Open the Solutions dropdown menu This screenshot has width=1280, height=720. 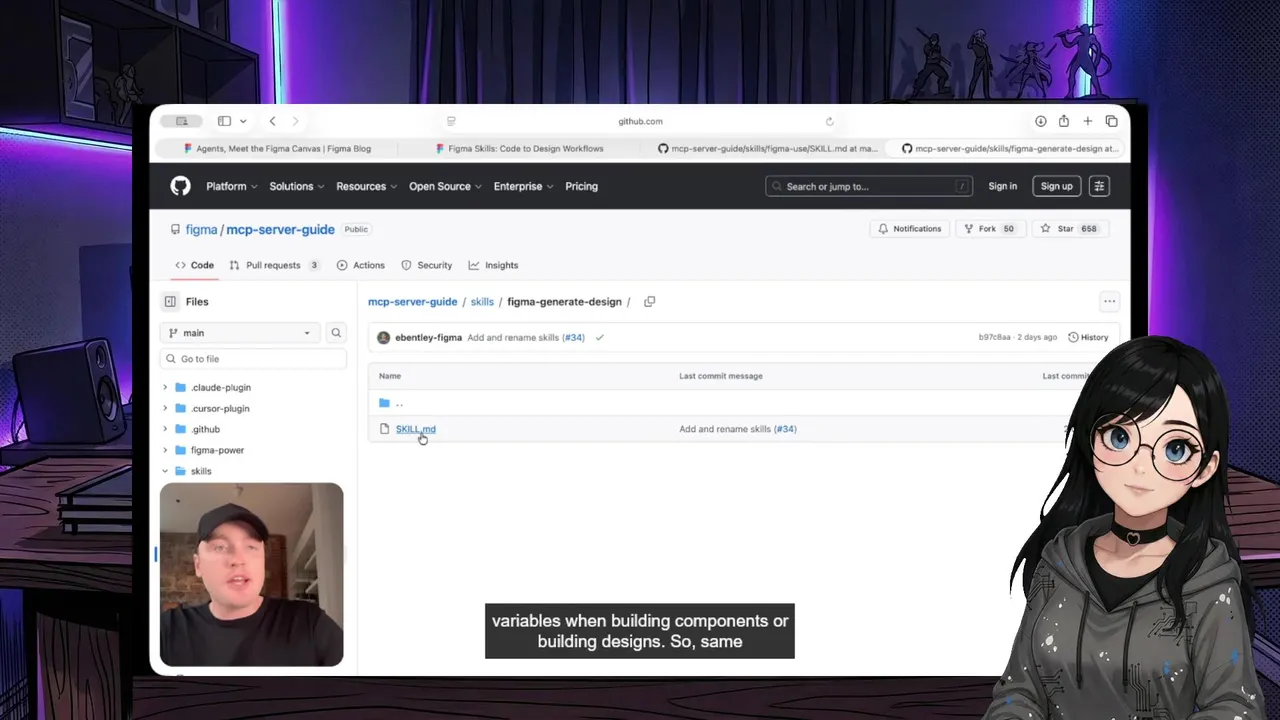click(x=297, y=186)
